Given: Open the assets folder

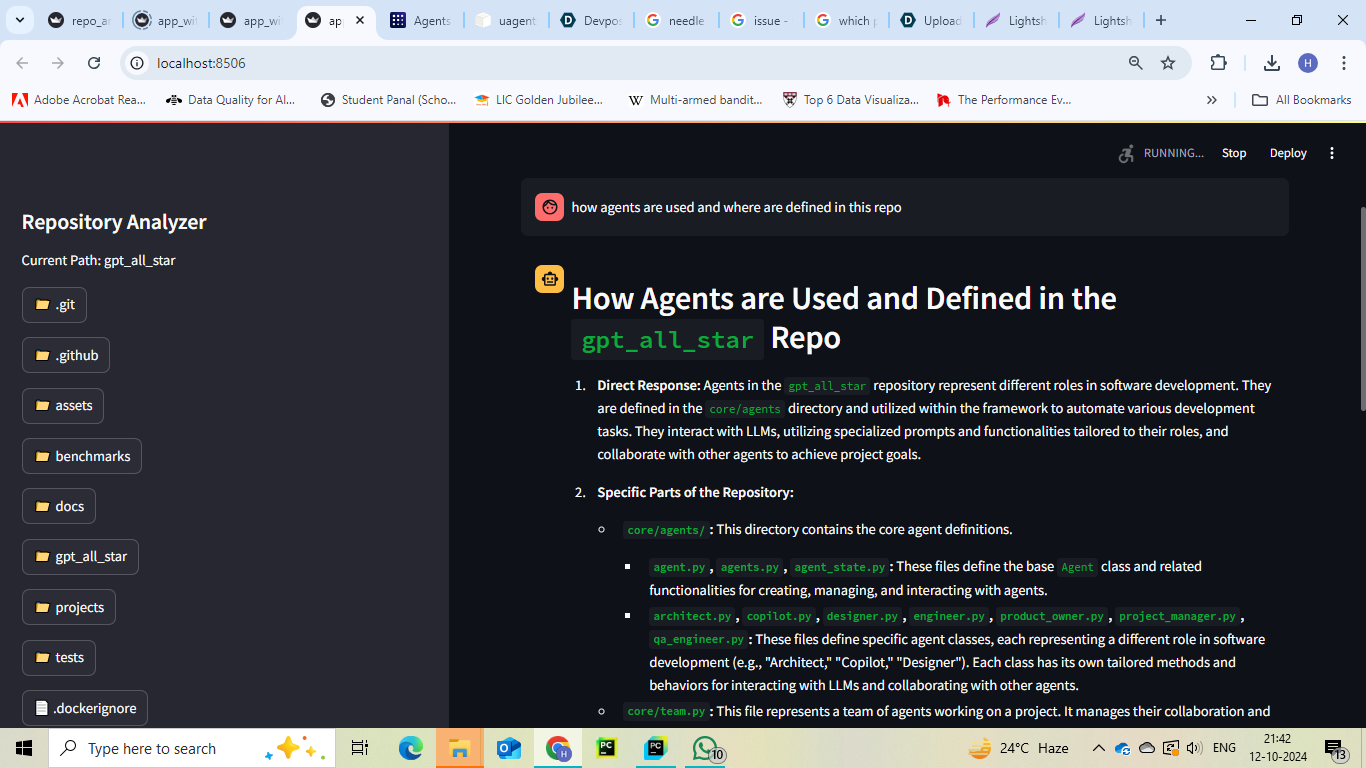Looking at the screenshot, I should [x=63, y=405].
